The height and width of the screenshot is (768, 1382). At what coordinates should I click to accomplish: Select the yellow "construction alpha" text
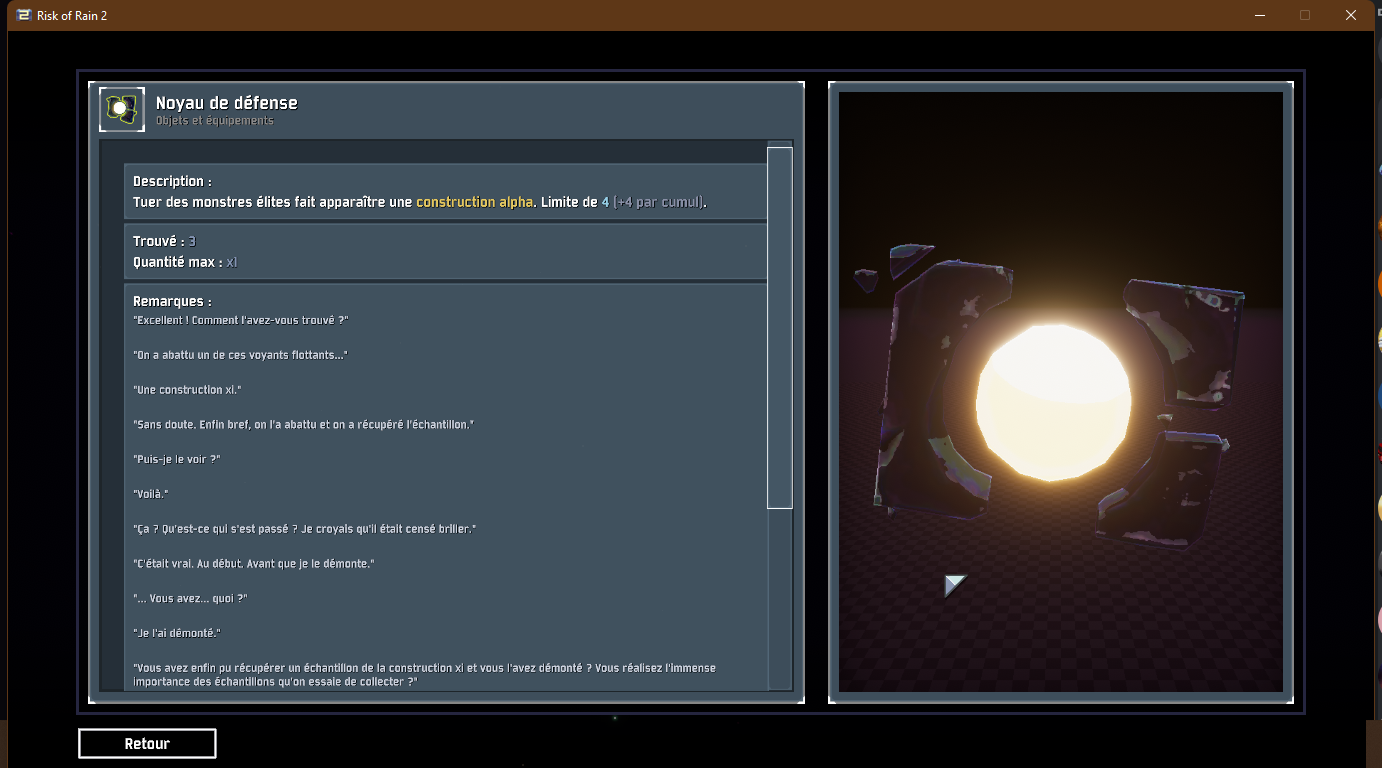(x=474, y=202)
